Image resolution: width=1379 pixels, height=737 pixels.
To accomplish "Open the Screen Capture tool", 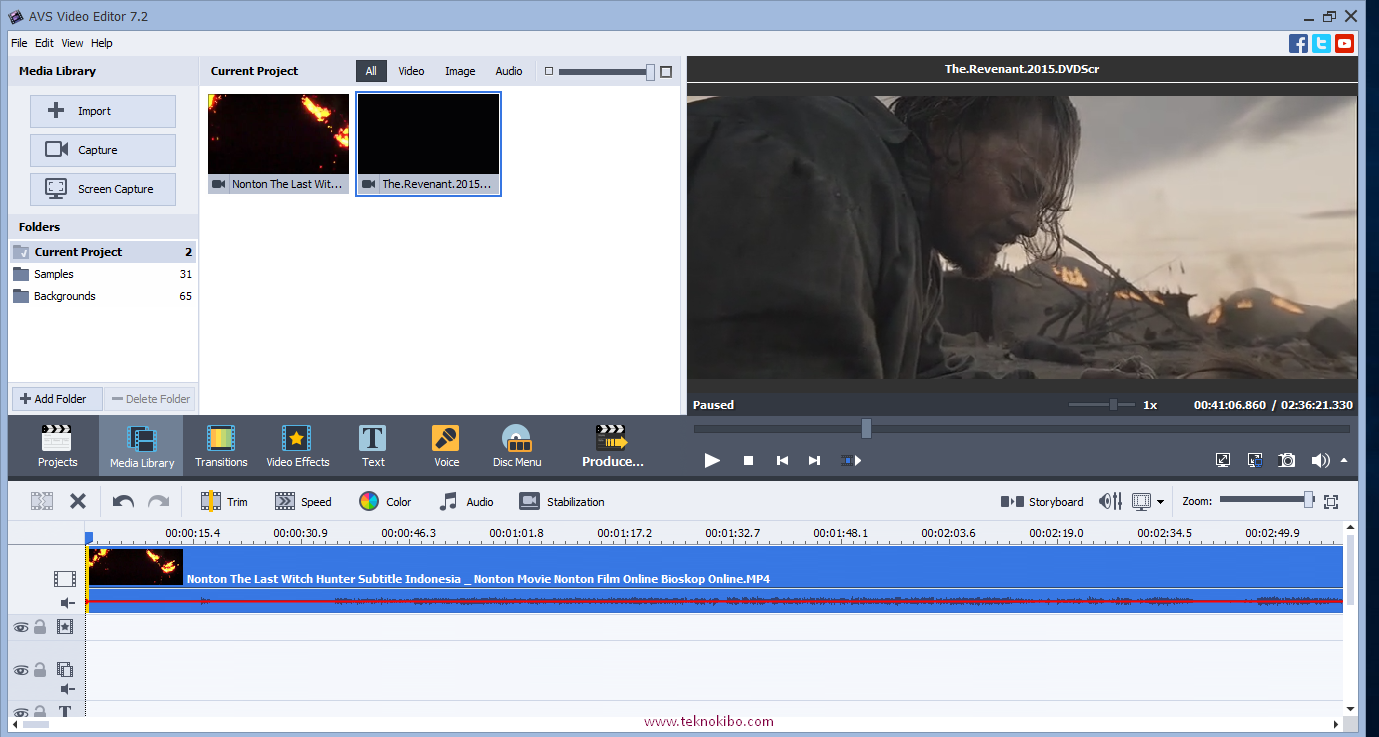I will pyautogui.click(x=102, y=189).
